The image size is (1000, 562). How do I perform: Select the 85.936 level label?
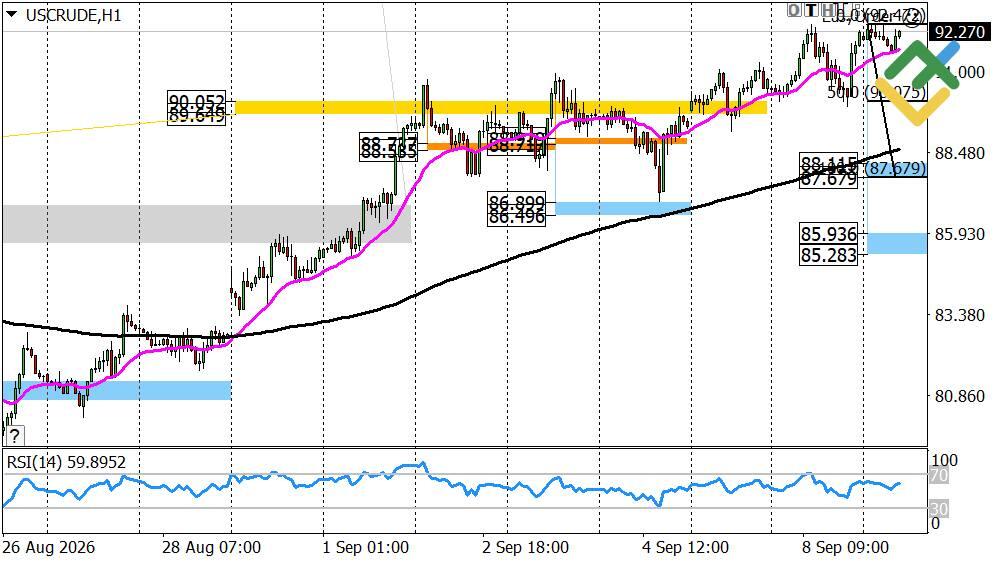point(828,233)
